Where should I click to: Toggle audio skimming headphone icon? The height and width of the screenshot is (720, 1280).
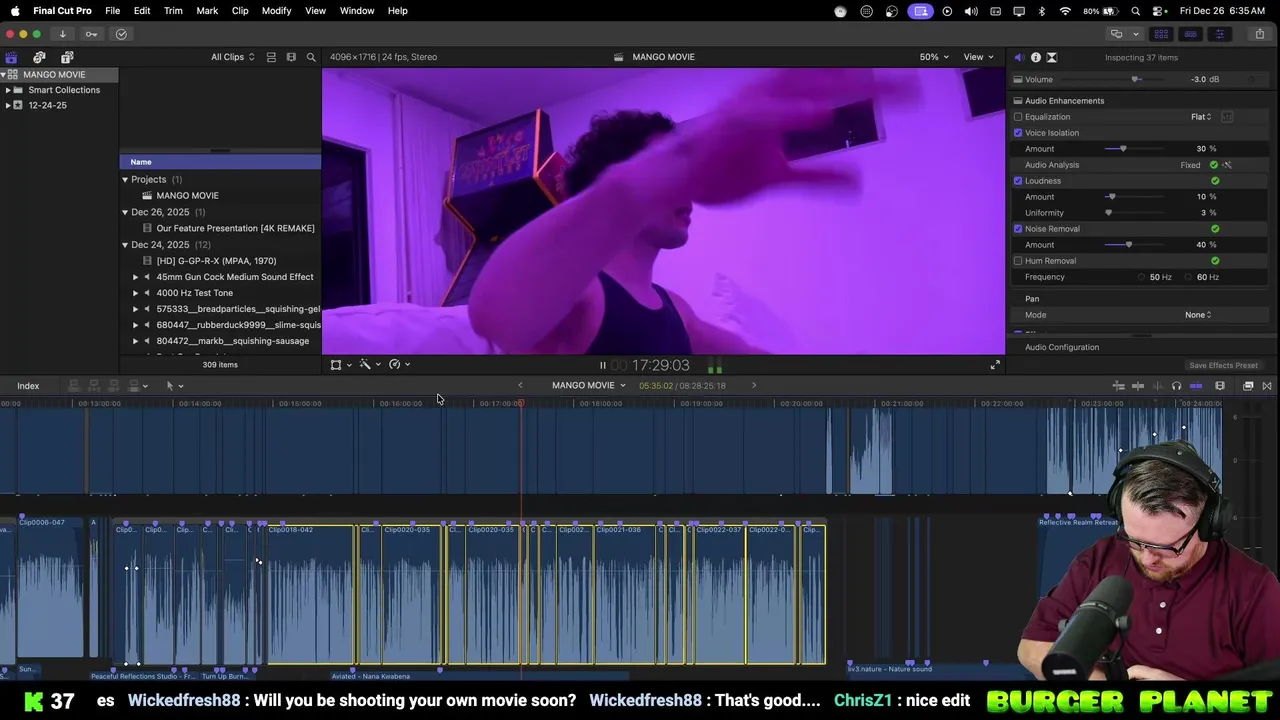1176,386
